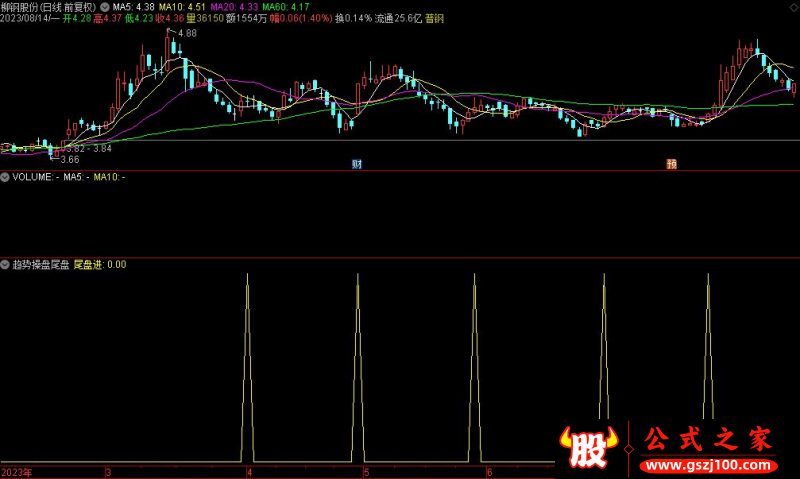Viewport: 800px width, 479px height.
Task: Click the VOLUME: - panel label
Action: 35,177
